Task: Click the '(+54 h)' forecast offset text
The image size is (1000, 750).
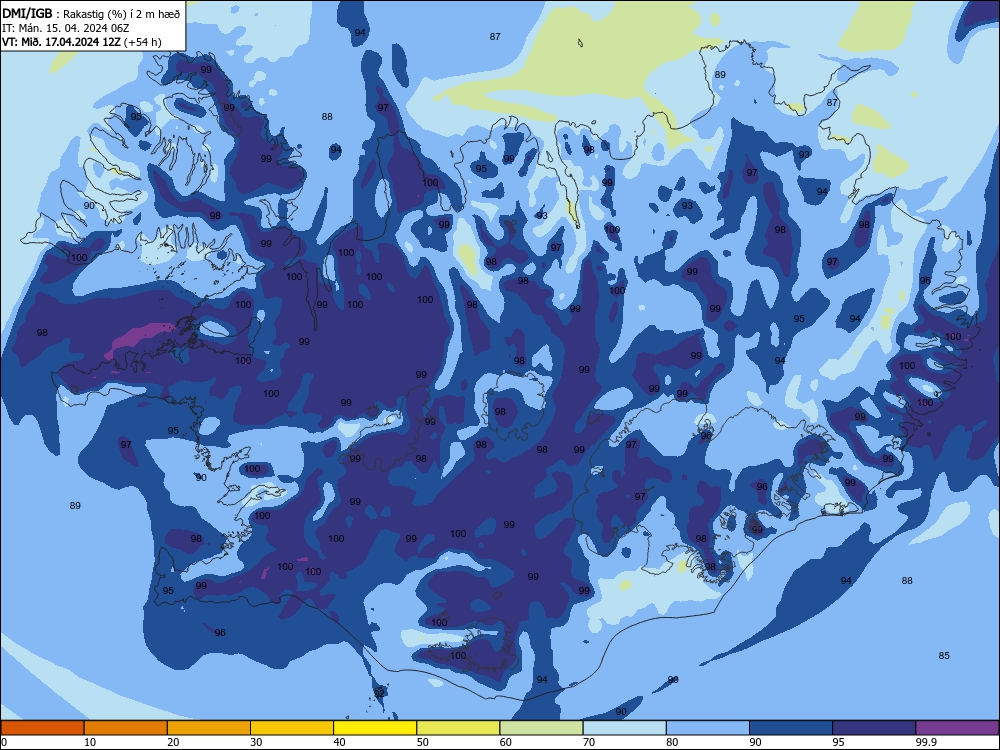Action: pos(143,42)
